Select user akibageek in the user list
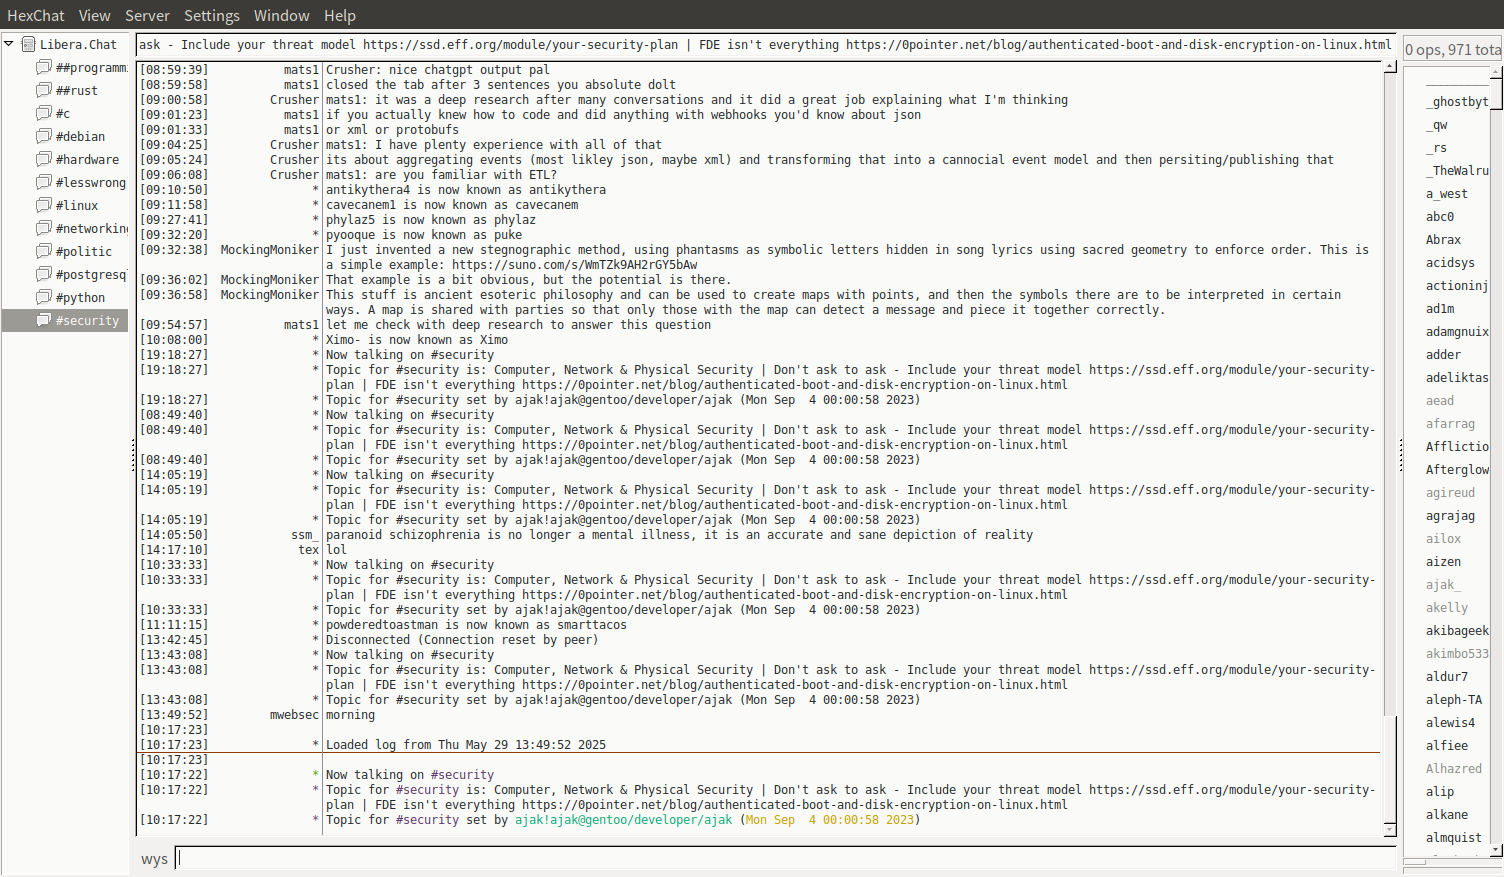Image resolution: width=1504 pixels, height=877 pixels. coord(1457,631)
